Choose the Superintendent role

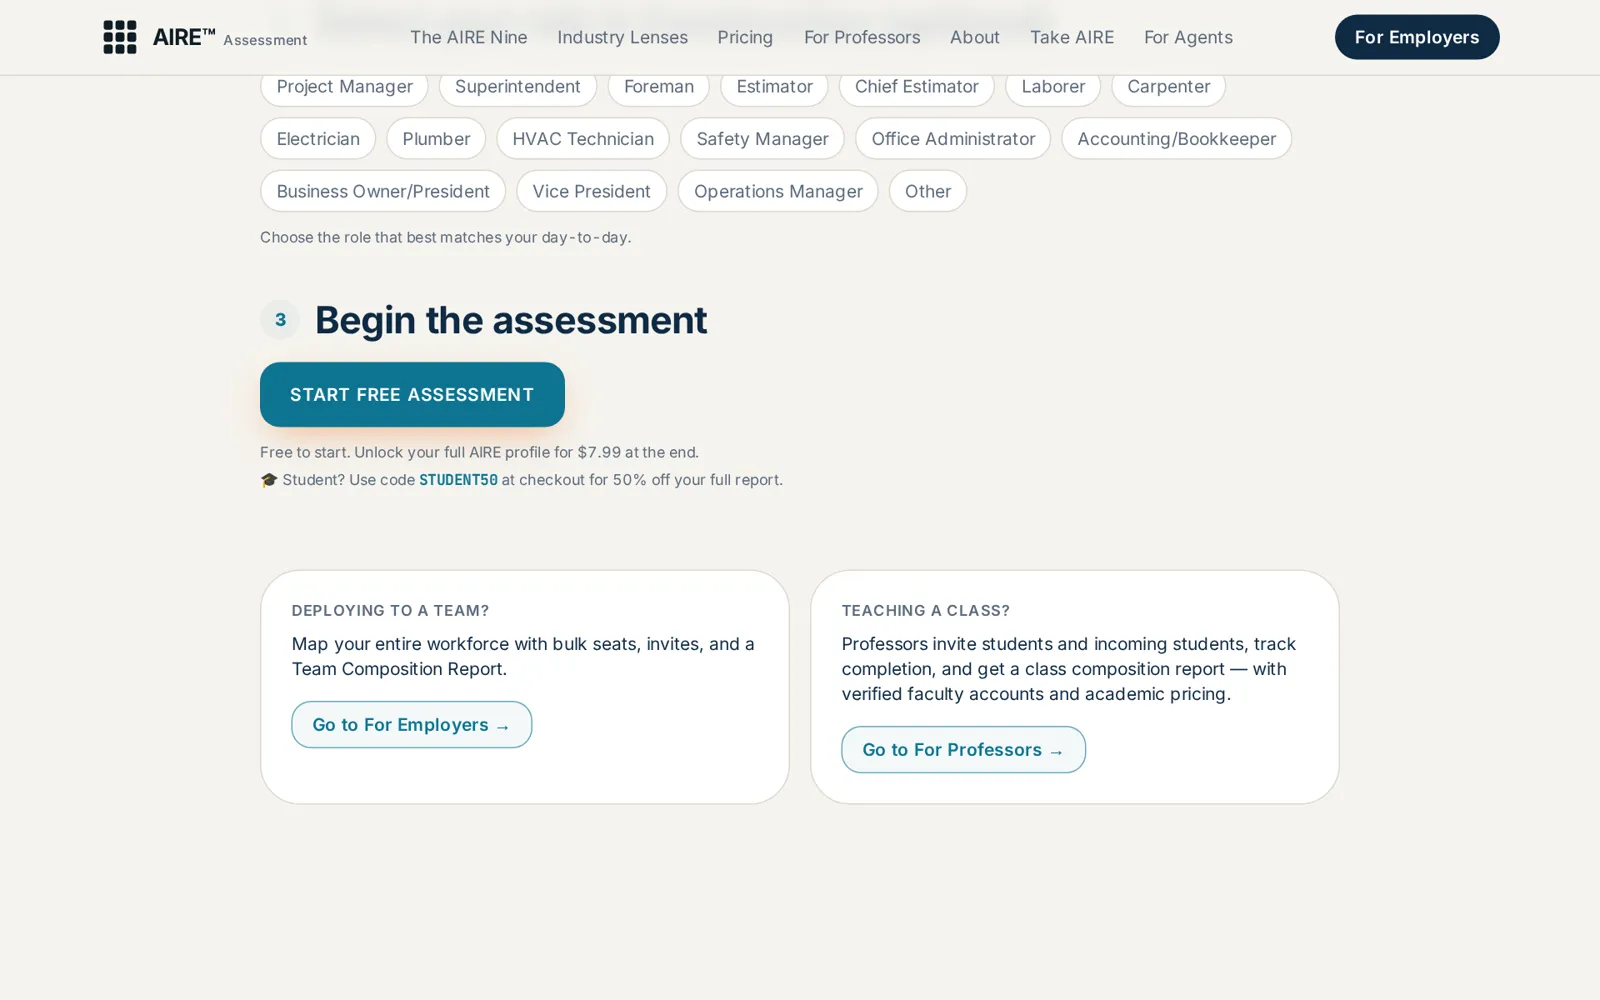tap(518, 87)
